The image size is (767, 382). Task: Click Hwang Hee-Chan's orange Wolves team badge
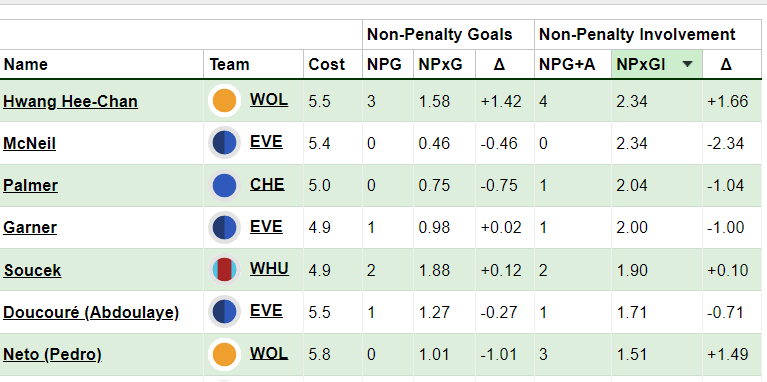click(225, 101)
